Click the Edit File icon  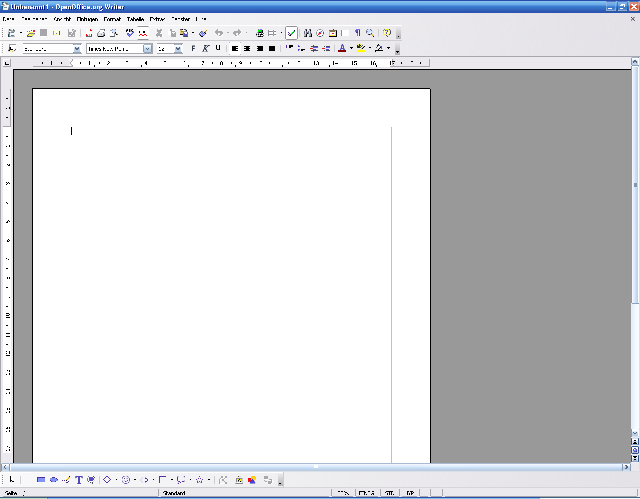click(x=71, y=33)
